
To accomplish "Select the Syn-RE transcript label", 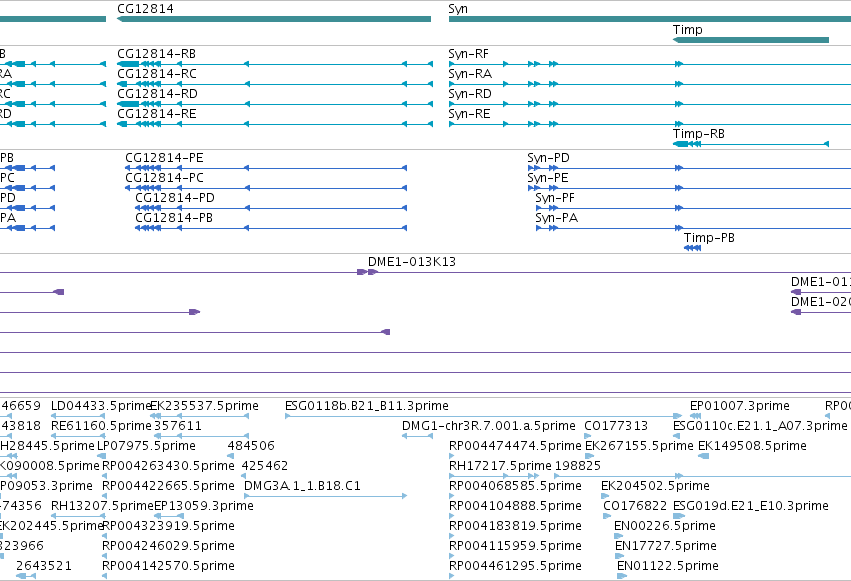I will tap(469, 114).
